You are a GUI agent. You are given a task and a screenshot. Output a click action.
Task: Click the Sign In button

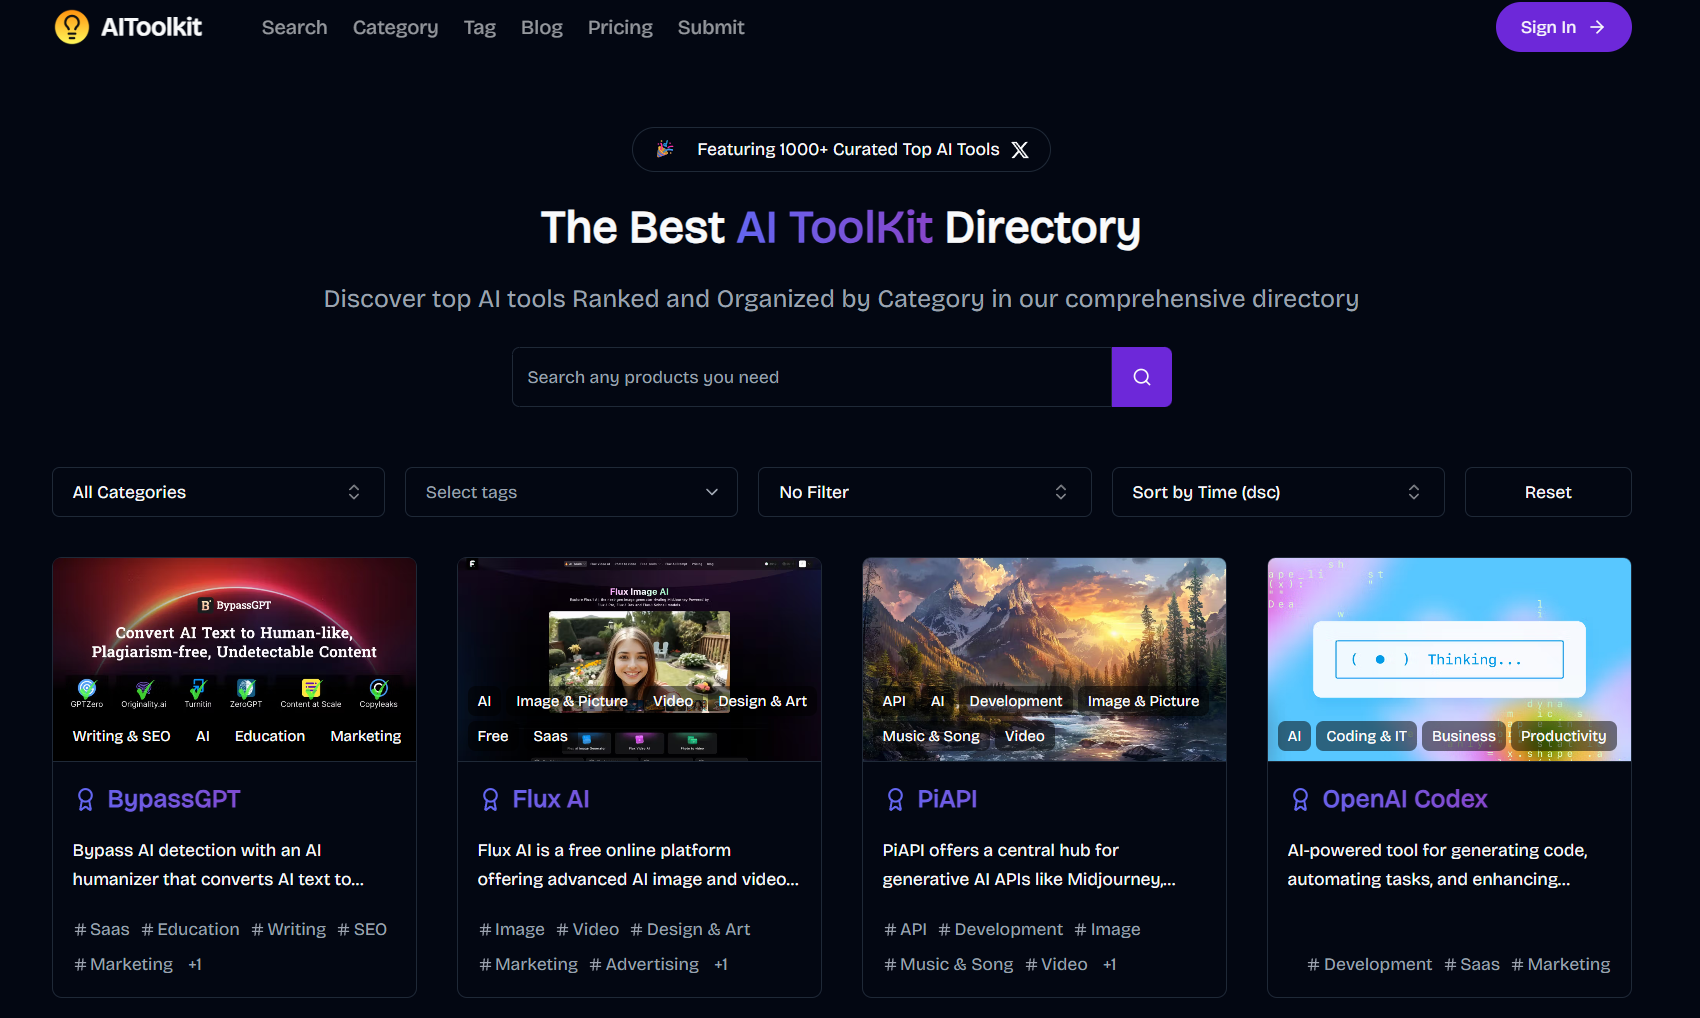[x=1563, y=27]
